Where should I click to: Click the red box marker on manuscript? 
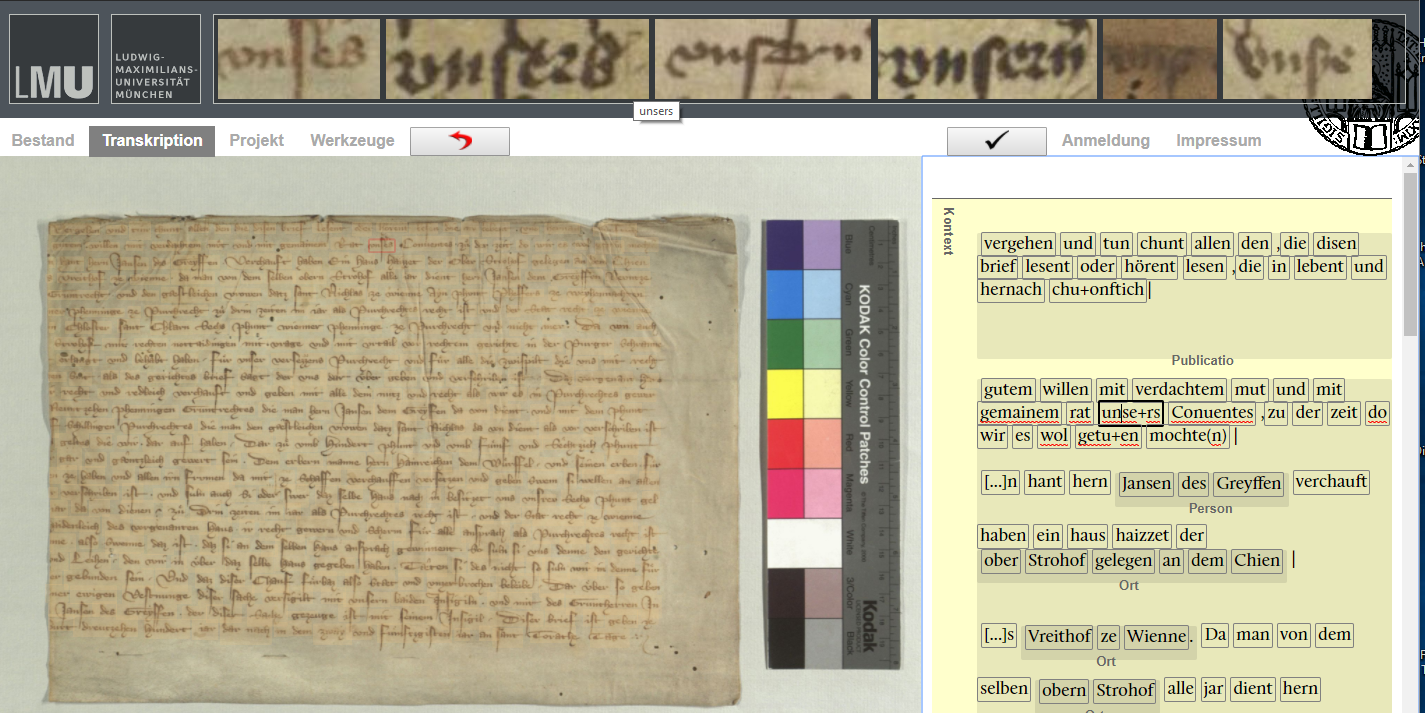(381, 244)
